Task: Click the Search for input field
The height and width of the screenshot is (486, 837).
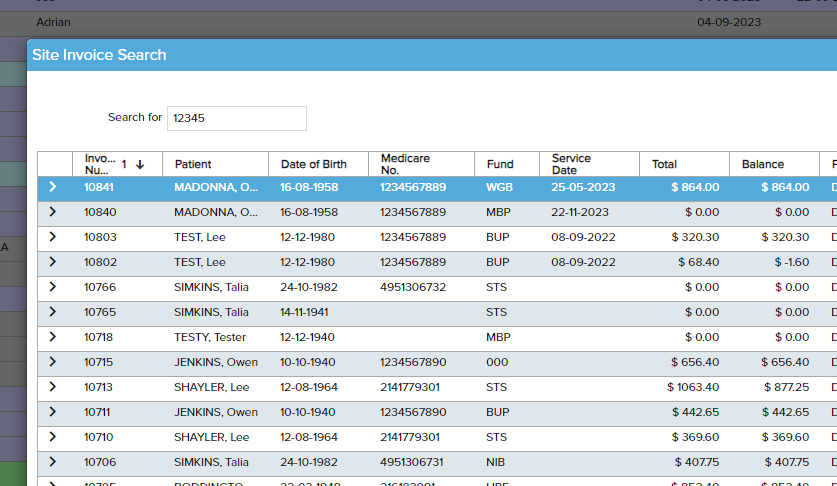Action: [x=236, y=118]
